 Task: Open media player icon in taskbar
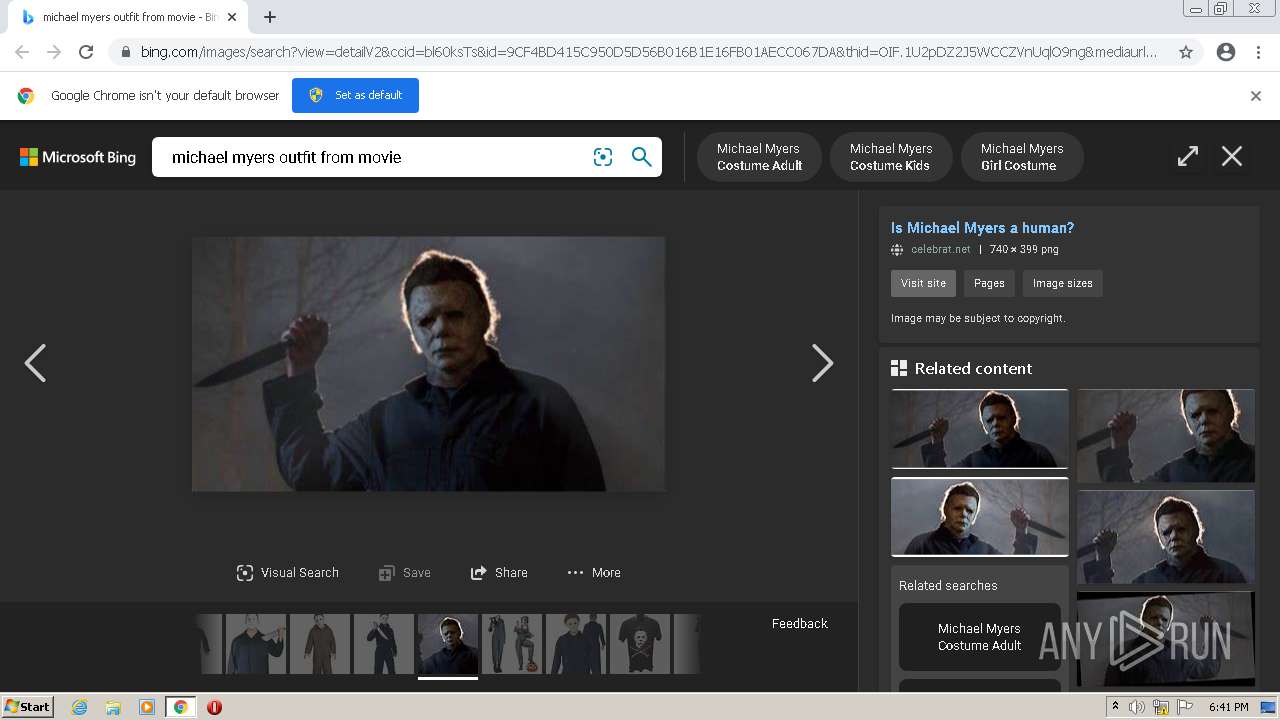(146, 707)
